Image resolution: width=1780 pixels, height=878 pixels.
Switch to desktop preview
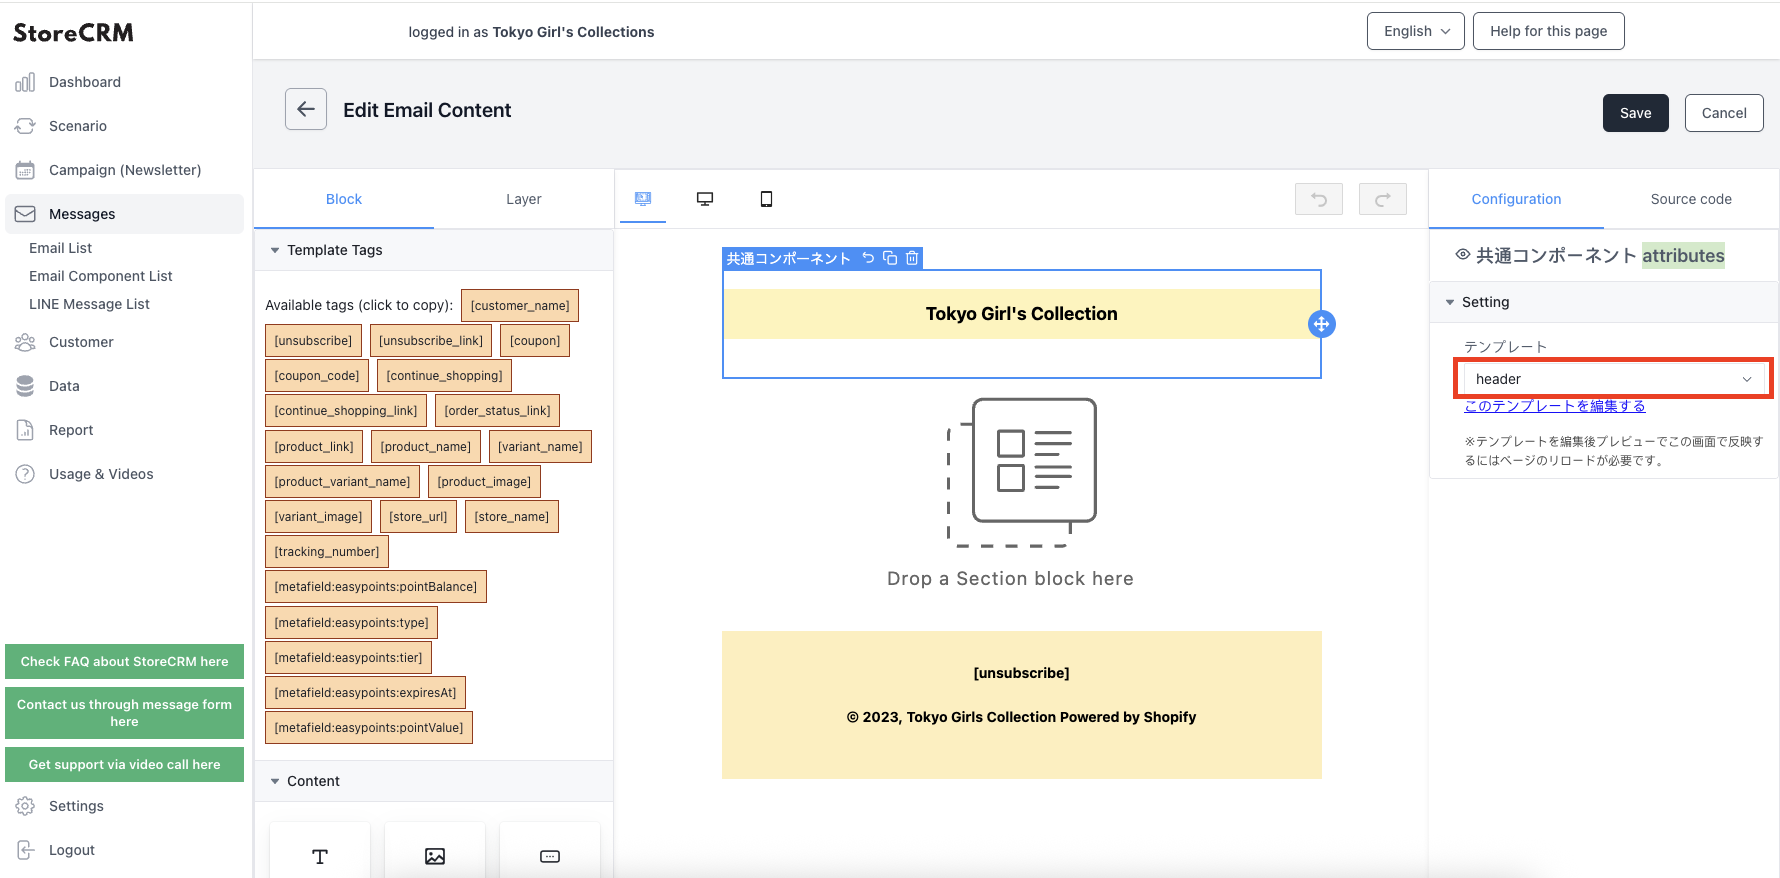click(705, 199)
